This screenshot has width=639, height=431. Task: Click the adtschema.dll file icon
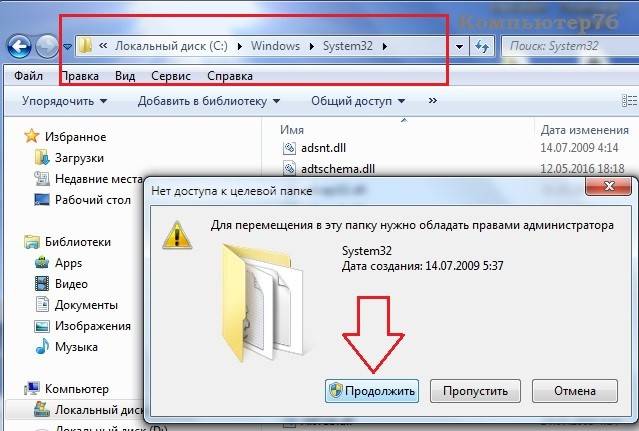289,168
